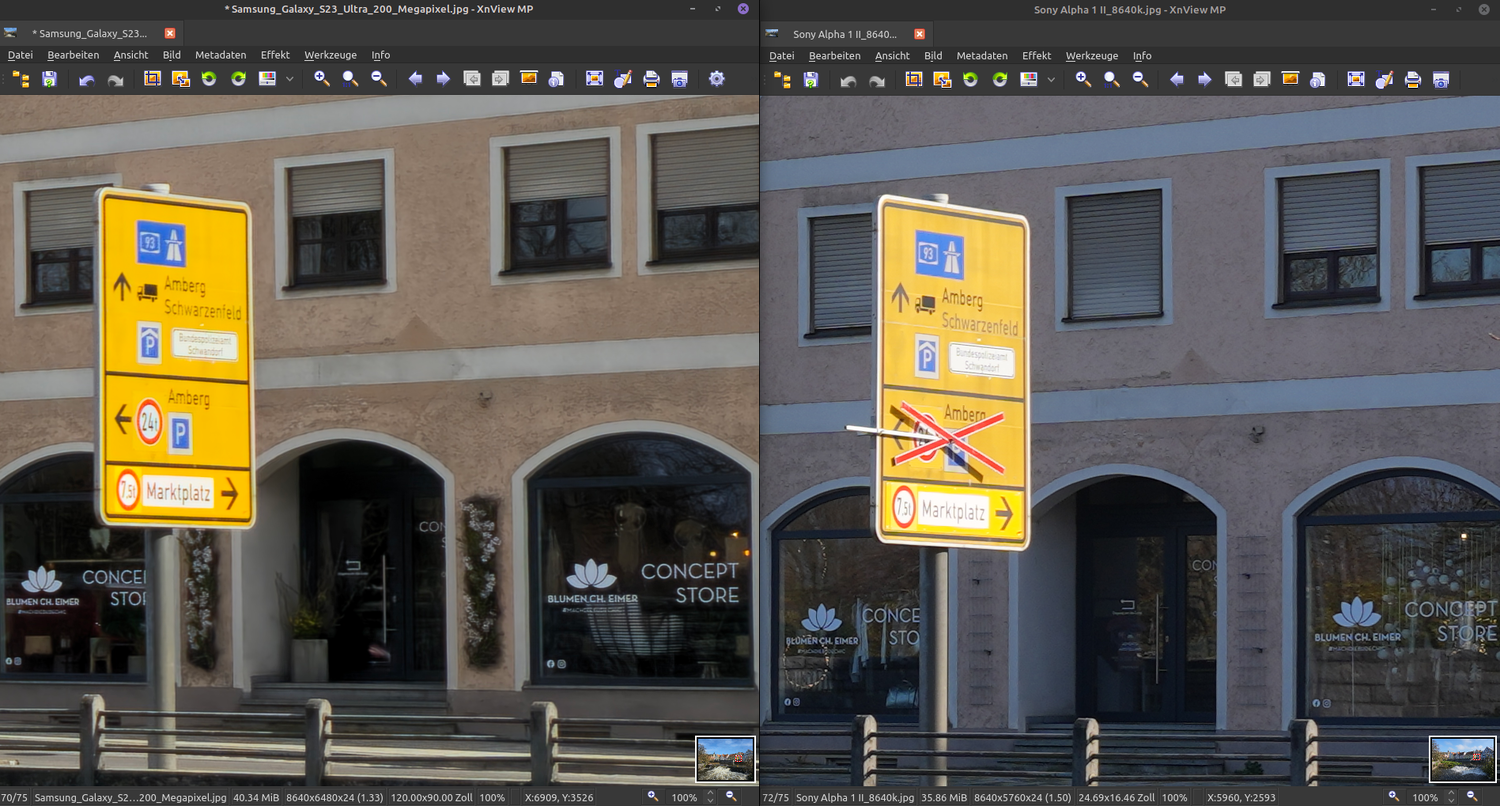The height and width of the screenshot is (806, 1500).
Task: Open the Effekt menu in the Samsung window
Action: click(x=275, y=55)
